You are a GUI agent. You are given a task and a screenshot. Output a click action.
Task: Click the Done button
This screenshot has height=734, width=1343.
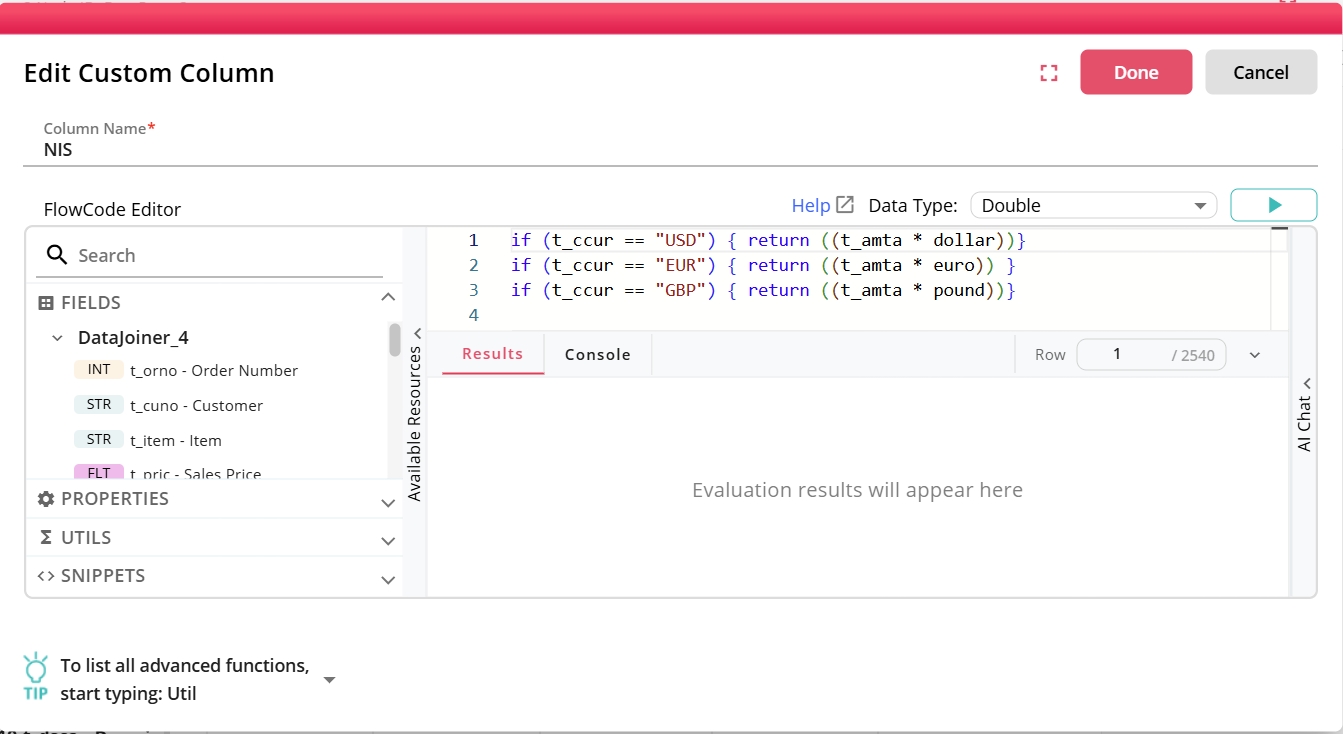(x=1136, y=72)
